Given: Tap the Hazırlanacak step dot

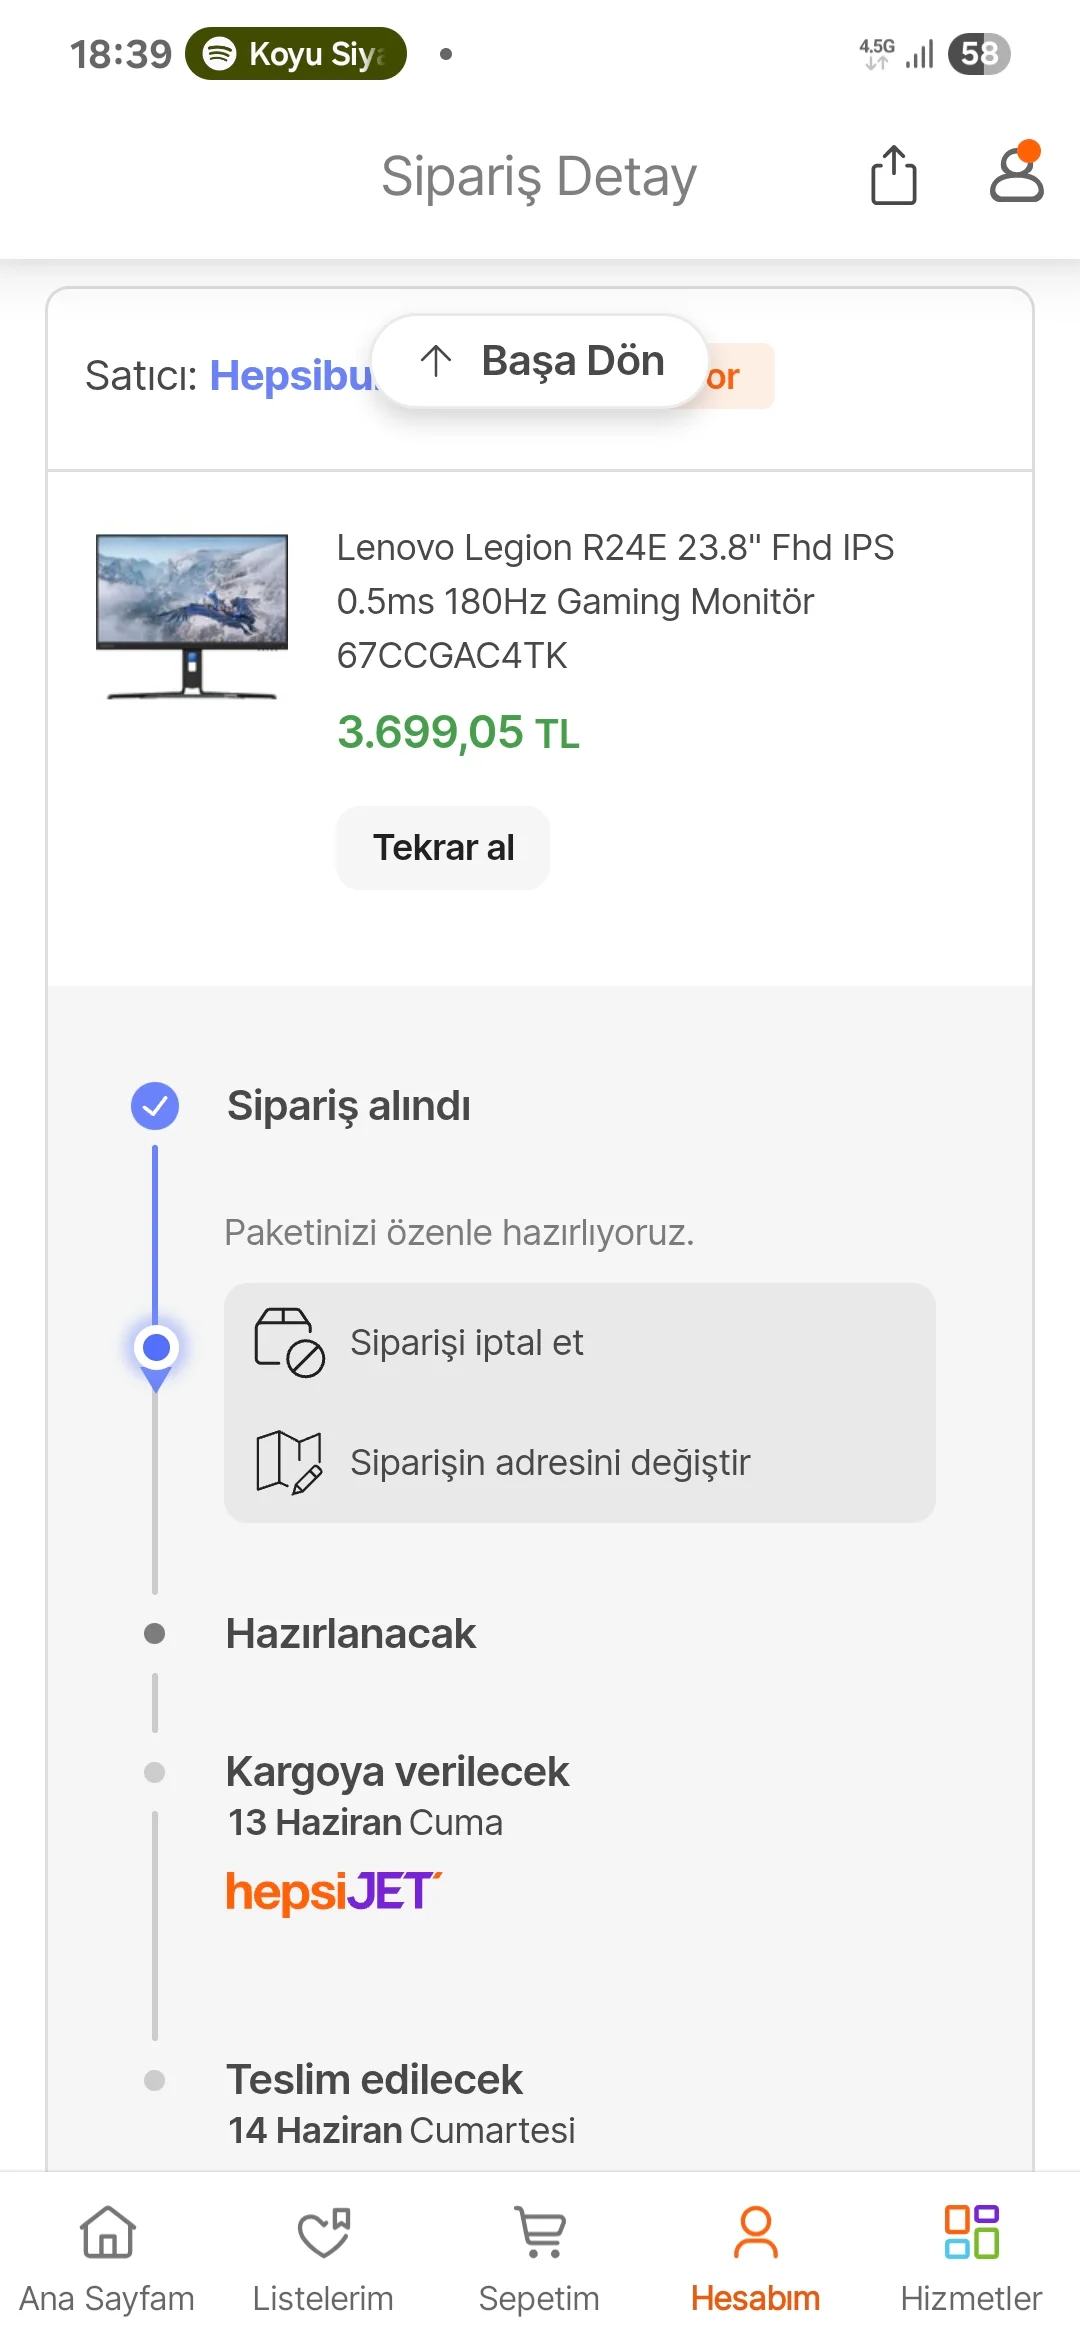Looking at the screenshot, I should [x=155, y=1633].
